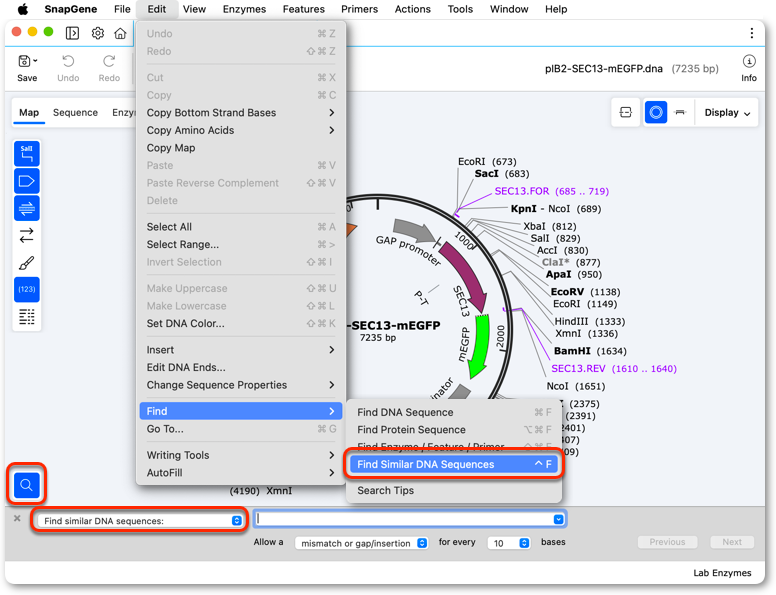Image resolution: width=776 pixels, height=595 pixels.
Task: Choose Go To... menu item
Action: click(x=241, y=429)
